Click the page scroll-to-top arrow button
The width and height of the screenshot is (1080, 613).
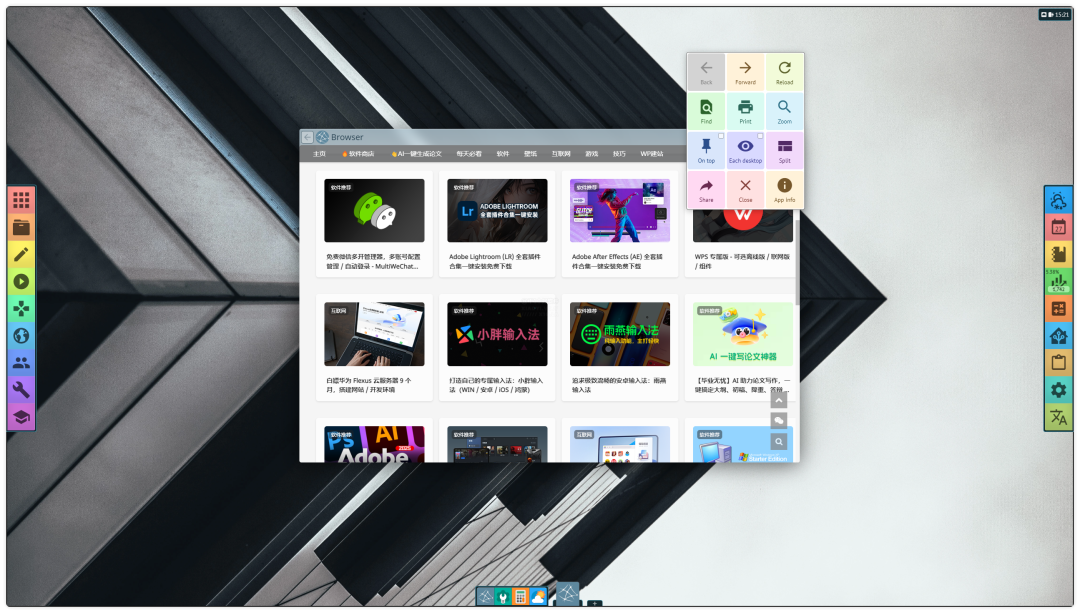[x=778, y=400]
